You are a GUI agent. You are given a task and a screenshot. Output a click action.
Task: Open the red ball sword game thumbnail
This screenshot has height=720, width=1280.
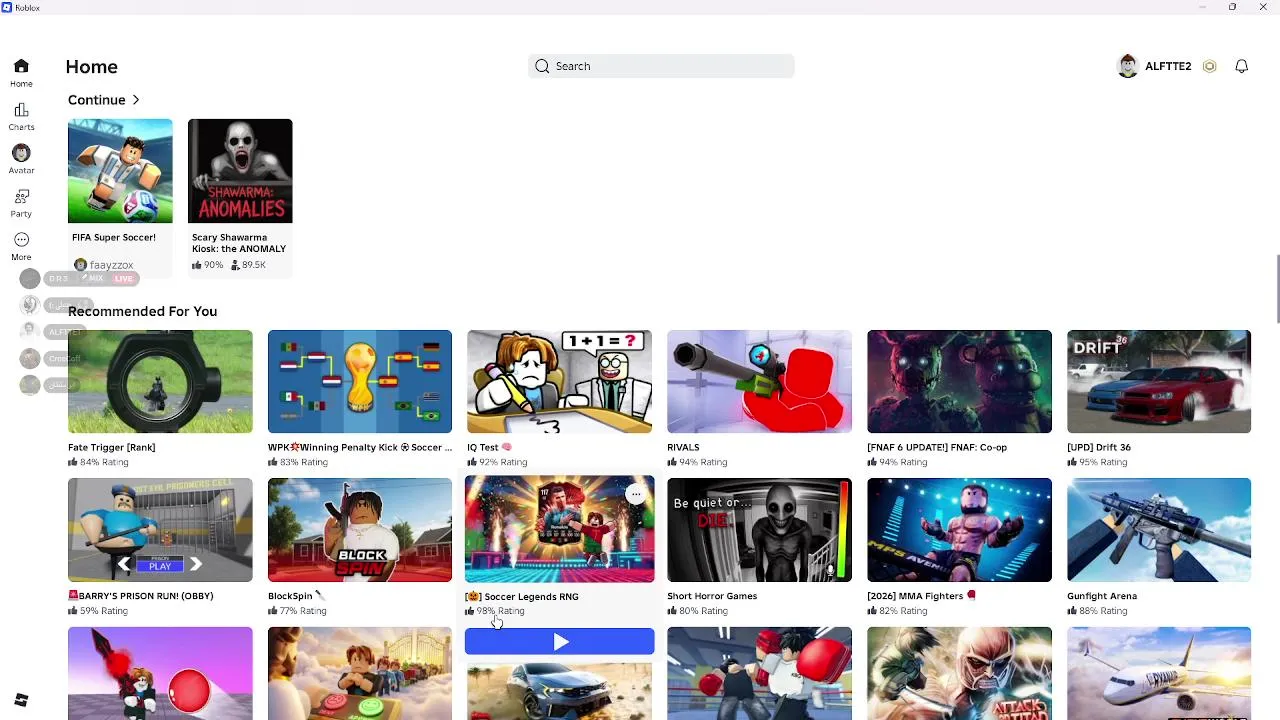coord(160,673)
